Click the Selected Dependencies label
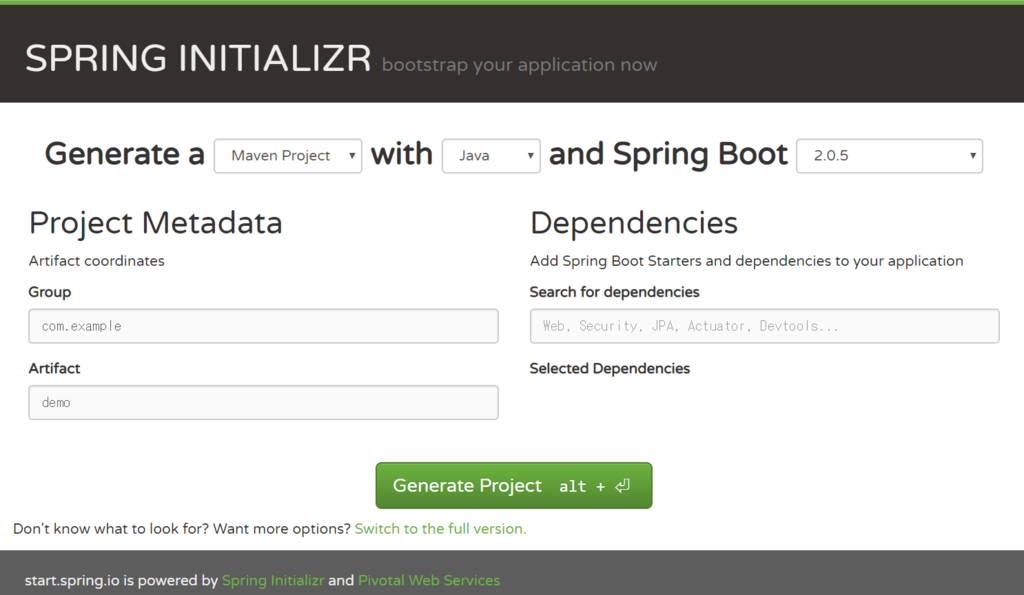This screenshot has height=595, width=1024. coord(609,368)
